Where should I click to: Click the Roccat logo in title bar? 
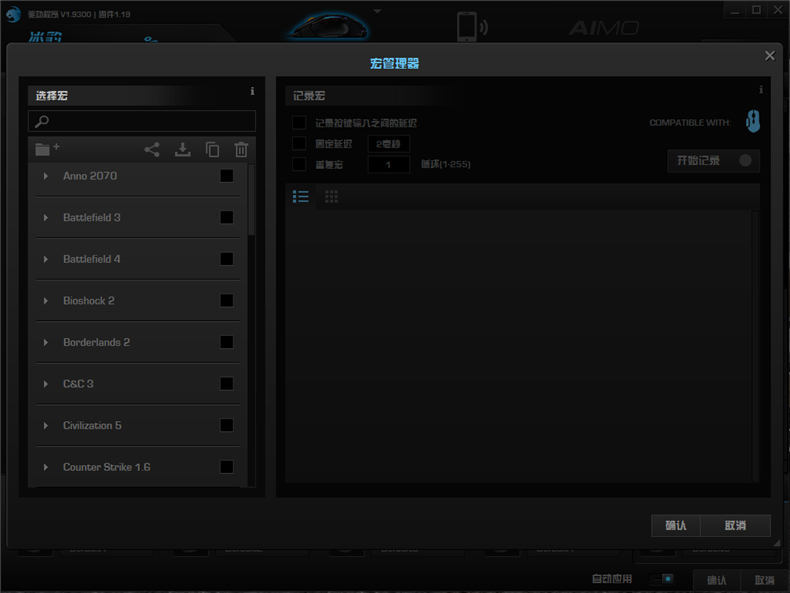tap(13, 14)
